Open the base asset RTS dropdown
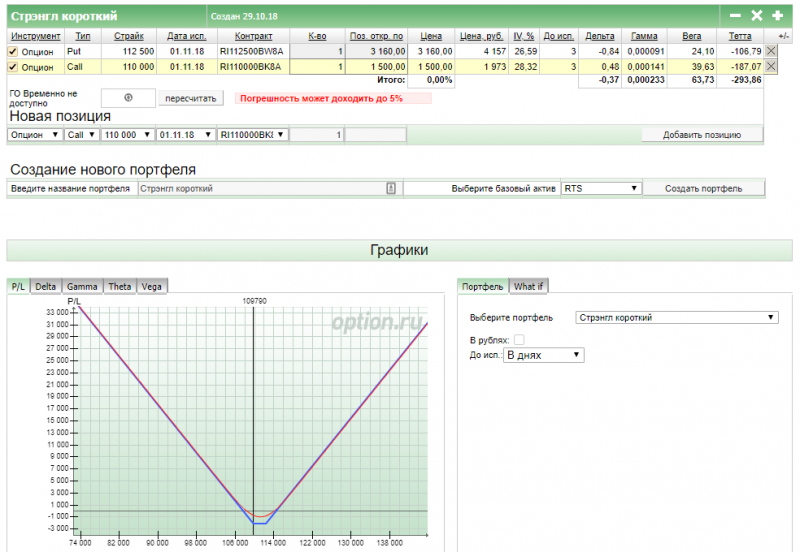800x552 pixels. coord(601,189)
